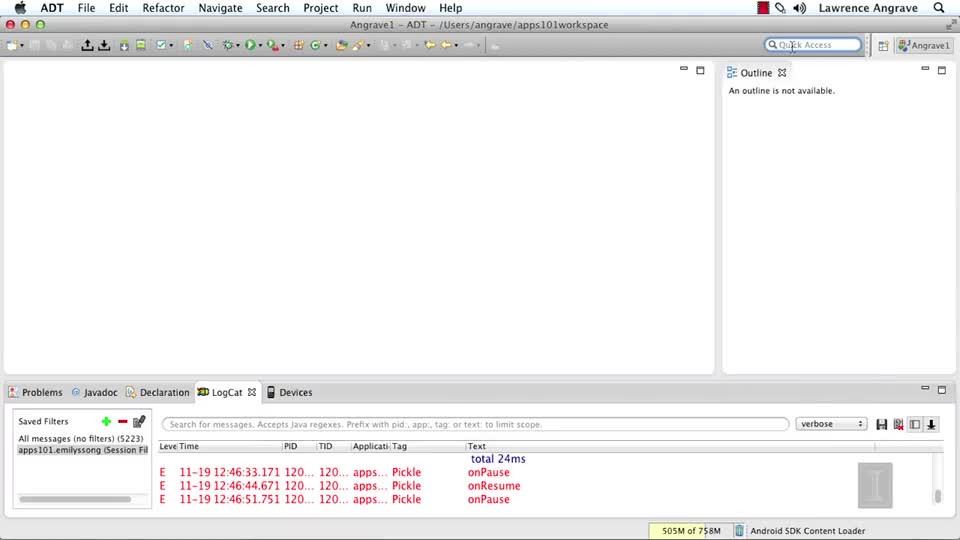This screenshot has height=540, width=960.
Task: Click the New wizard toolbar icon
Action: pyautogui.click(x=11, y=45)
